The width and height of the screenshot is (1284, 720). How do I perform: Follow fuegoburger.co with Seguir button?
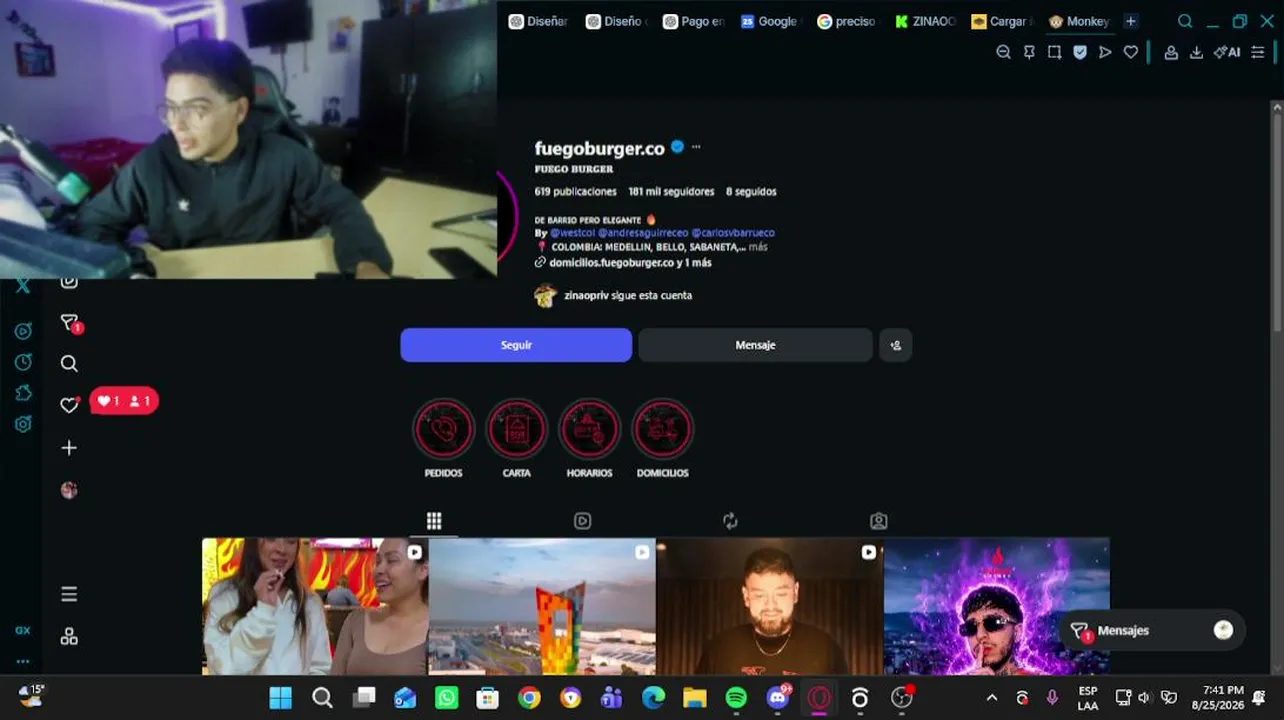516,345
